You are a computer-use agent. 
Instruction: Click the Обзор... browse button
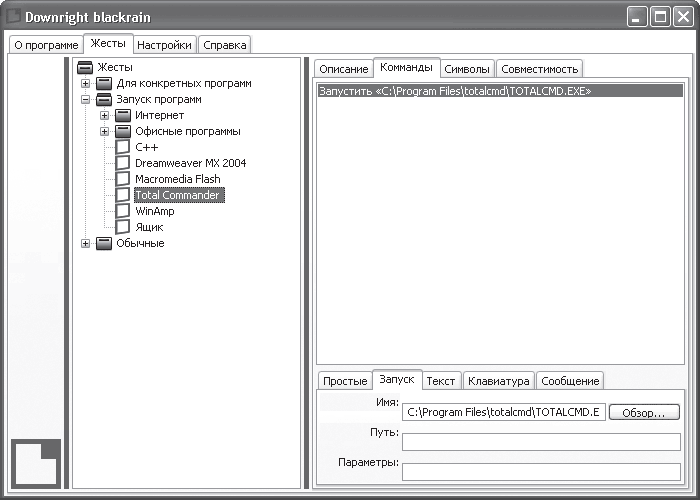pos(644,412)
